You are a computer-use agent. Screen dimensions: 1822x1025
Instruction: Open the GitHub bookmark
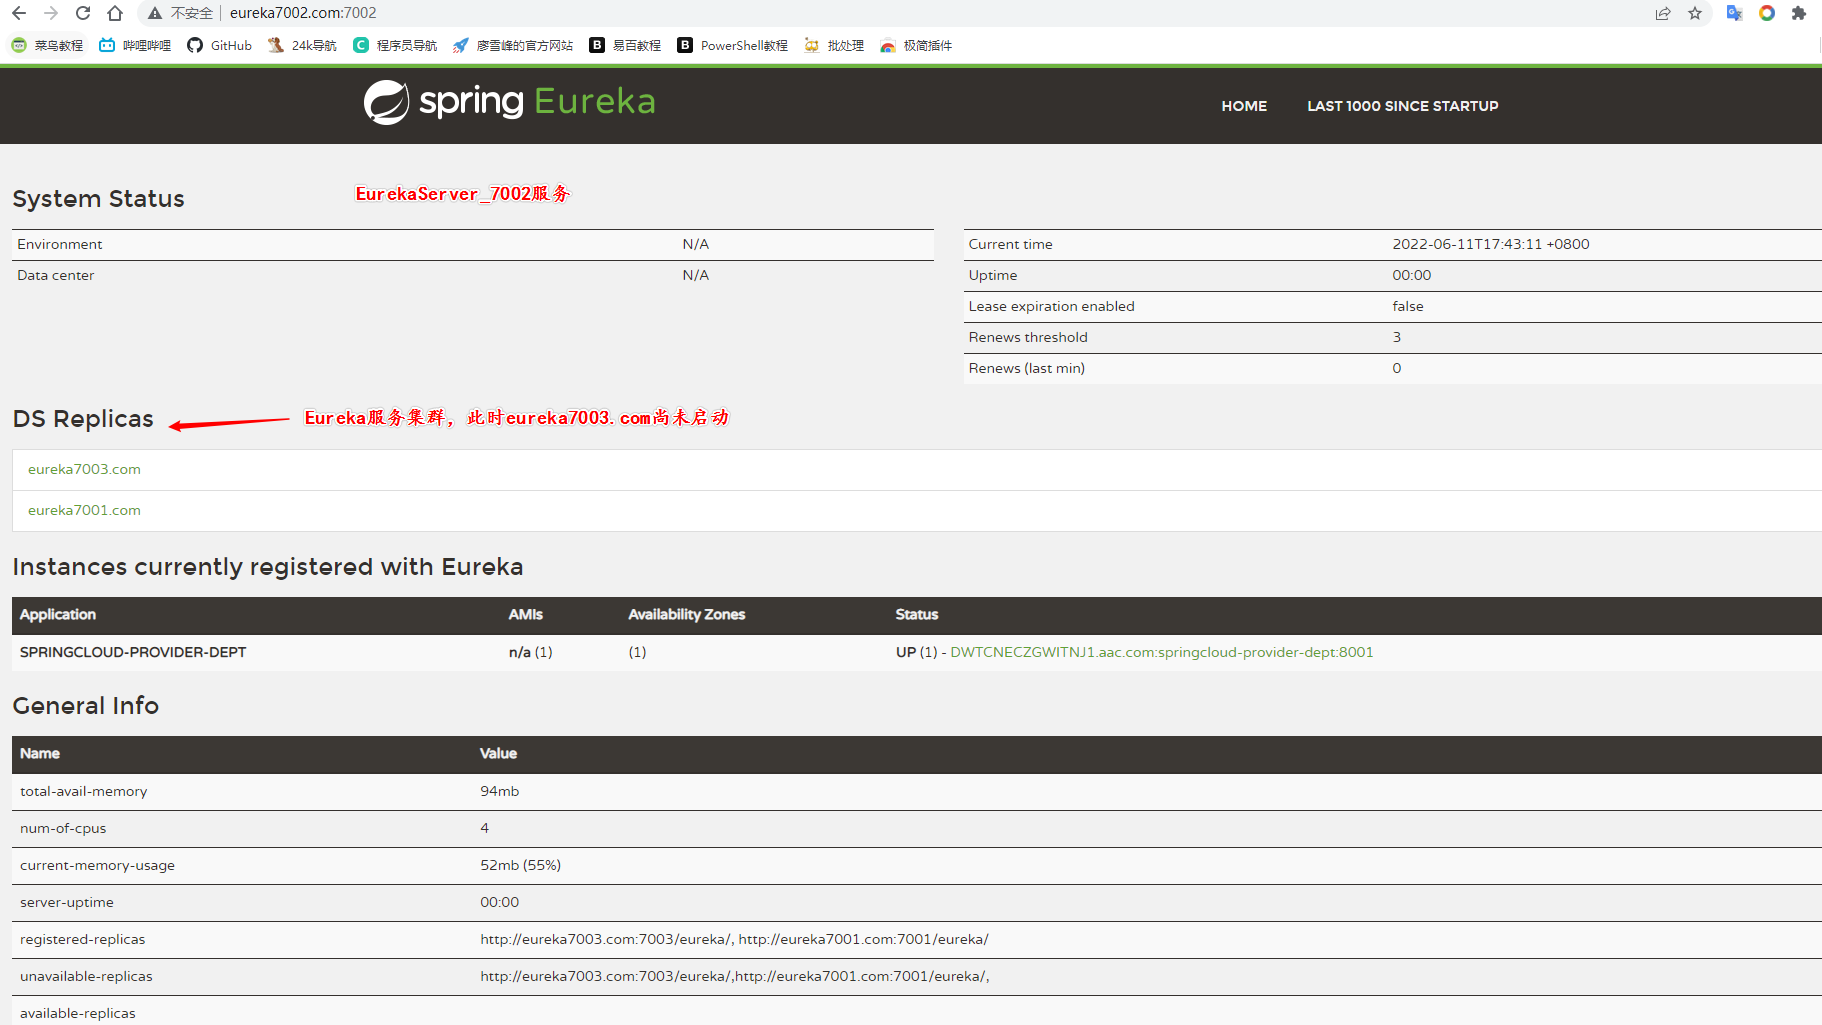click(220, 45)
